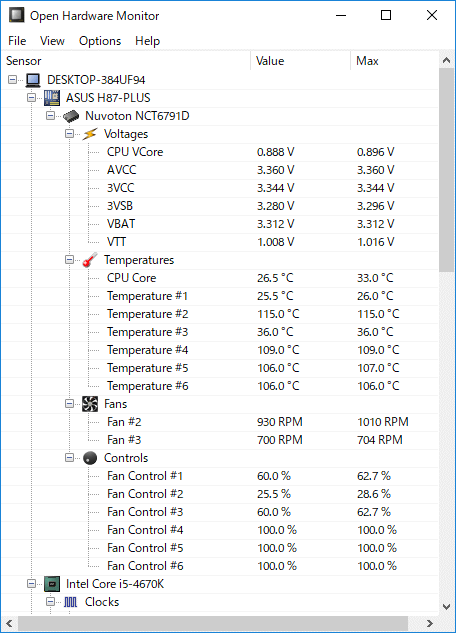This screenshot has height=633, width=456.
Task: Click the black knob Controls icon
Action: click(90, 458)
